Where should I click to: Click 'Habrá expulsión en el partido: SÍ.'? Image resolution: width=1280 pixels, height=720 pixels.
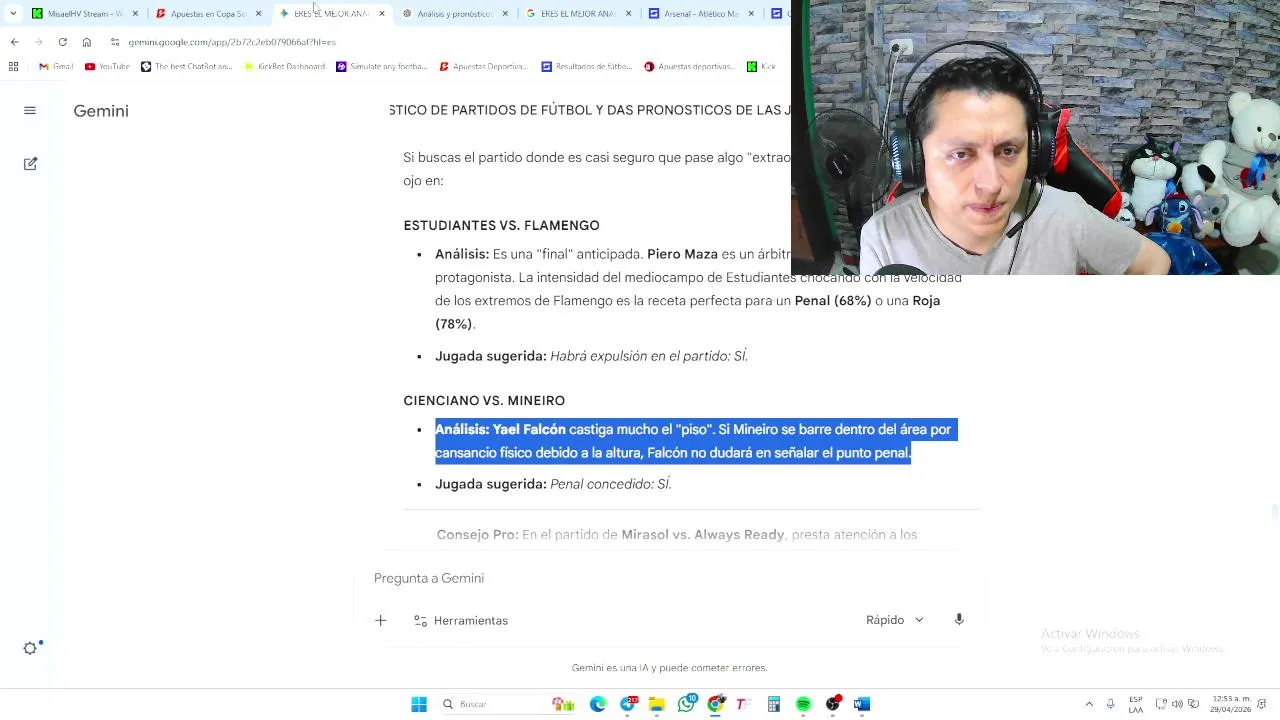(649, 356)
